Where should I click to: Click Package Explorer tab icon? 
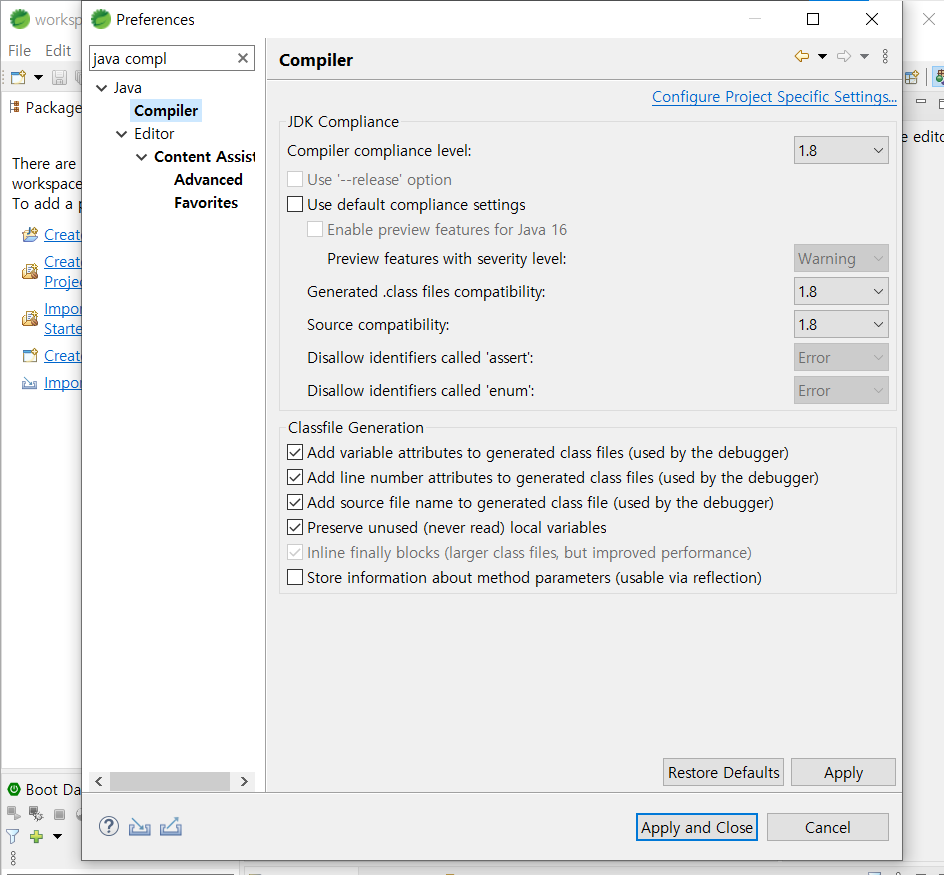coord(15,107)
